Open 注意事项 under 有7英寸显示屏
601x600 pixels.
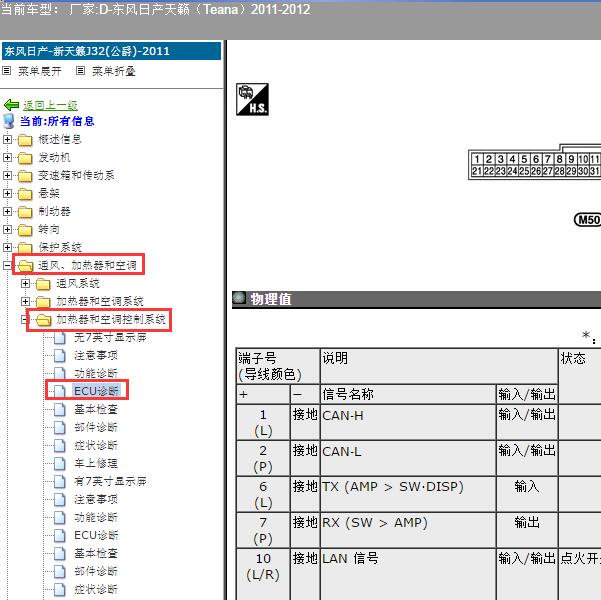[x=96, y=499]
